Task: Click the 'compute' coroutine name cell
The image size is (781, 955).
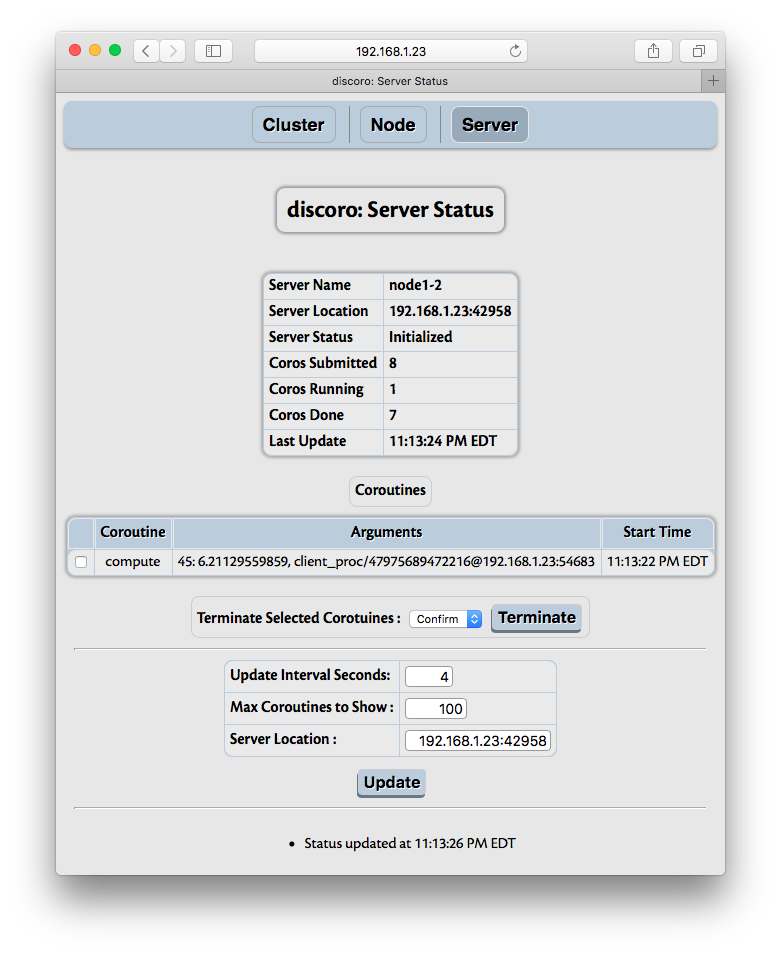Action: pos(133,562)
